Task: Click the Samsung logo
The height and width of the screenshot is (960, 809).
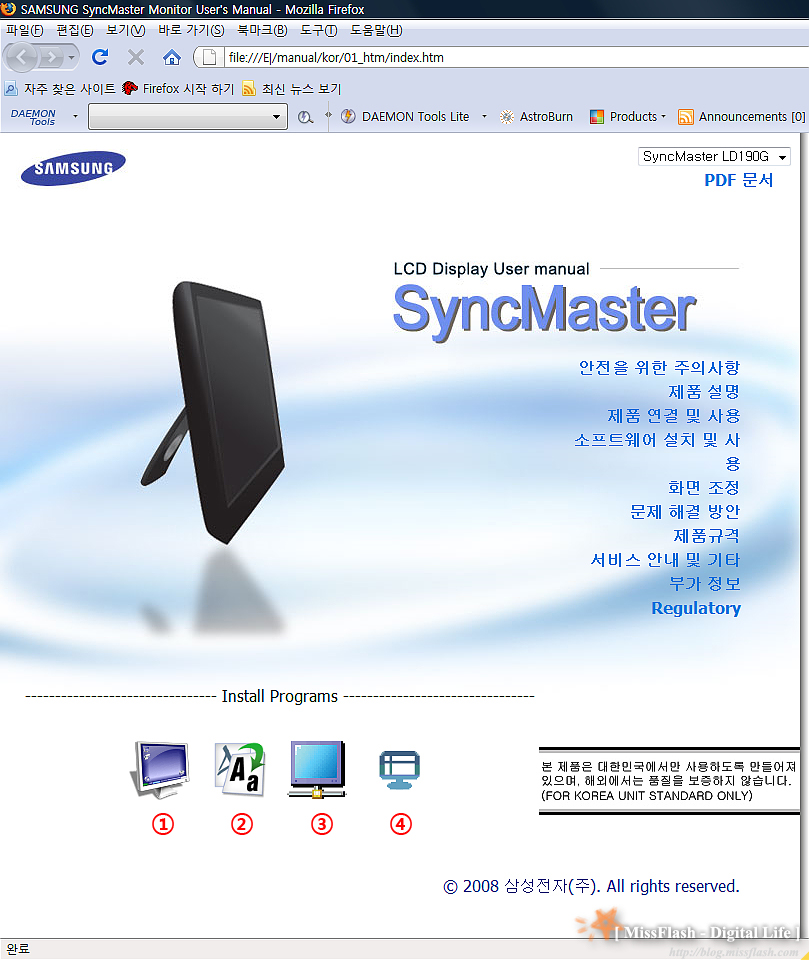Action: point(73,168)
